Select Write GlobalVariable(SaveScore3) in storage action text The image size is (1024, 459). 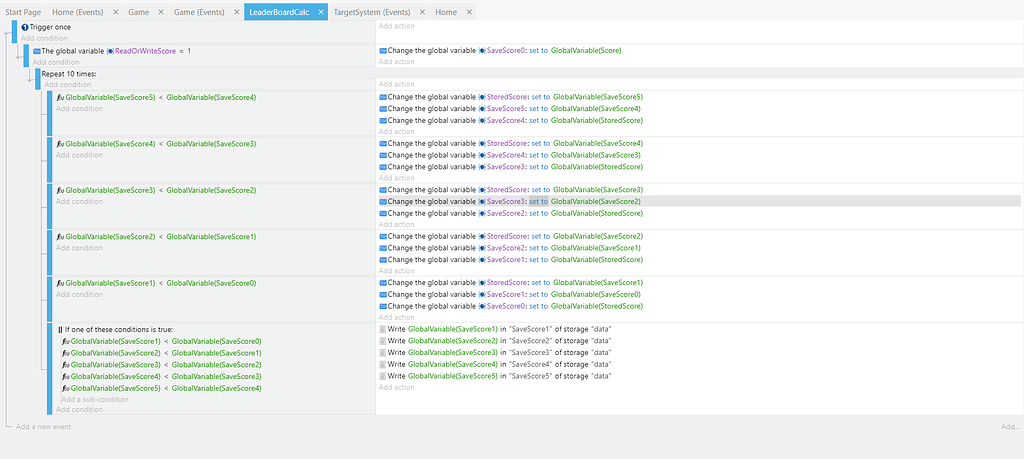[500, 352]
